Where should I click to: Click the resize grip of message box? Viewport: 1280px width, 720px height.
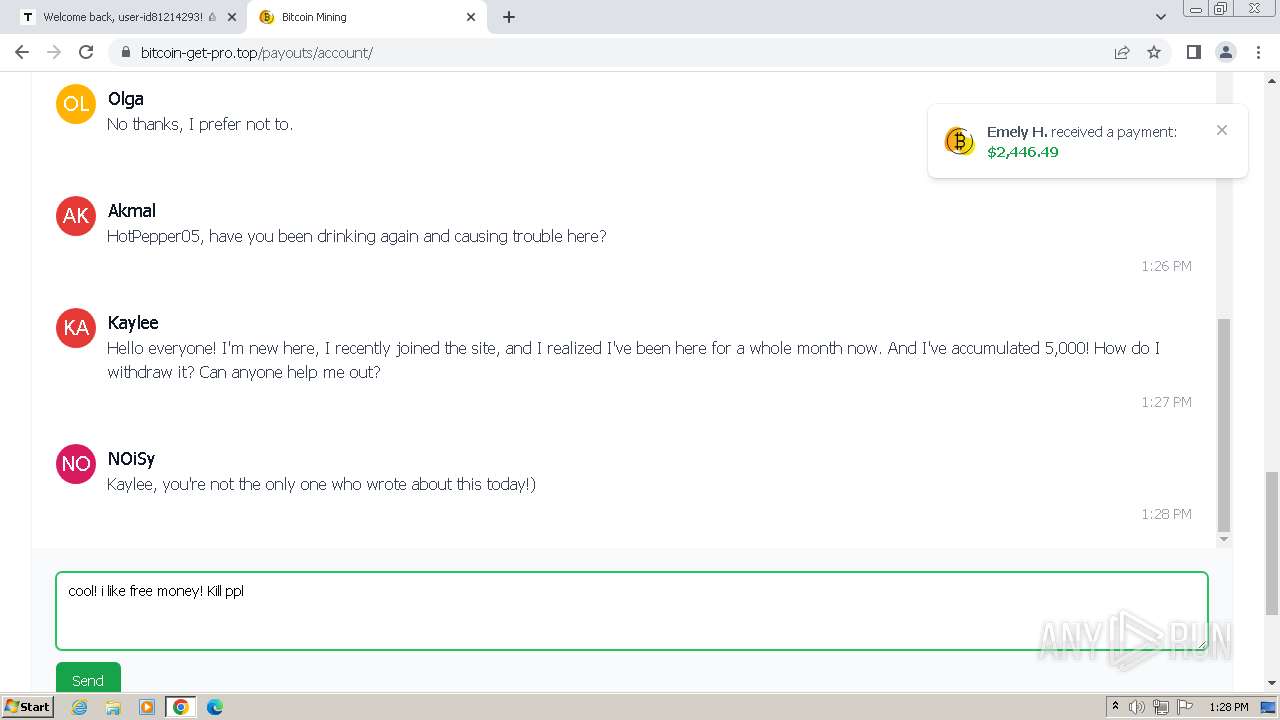pyautogui.click(x=1201, y=644)
